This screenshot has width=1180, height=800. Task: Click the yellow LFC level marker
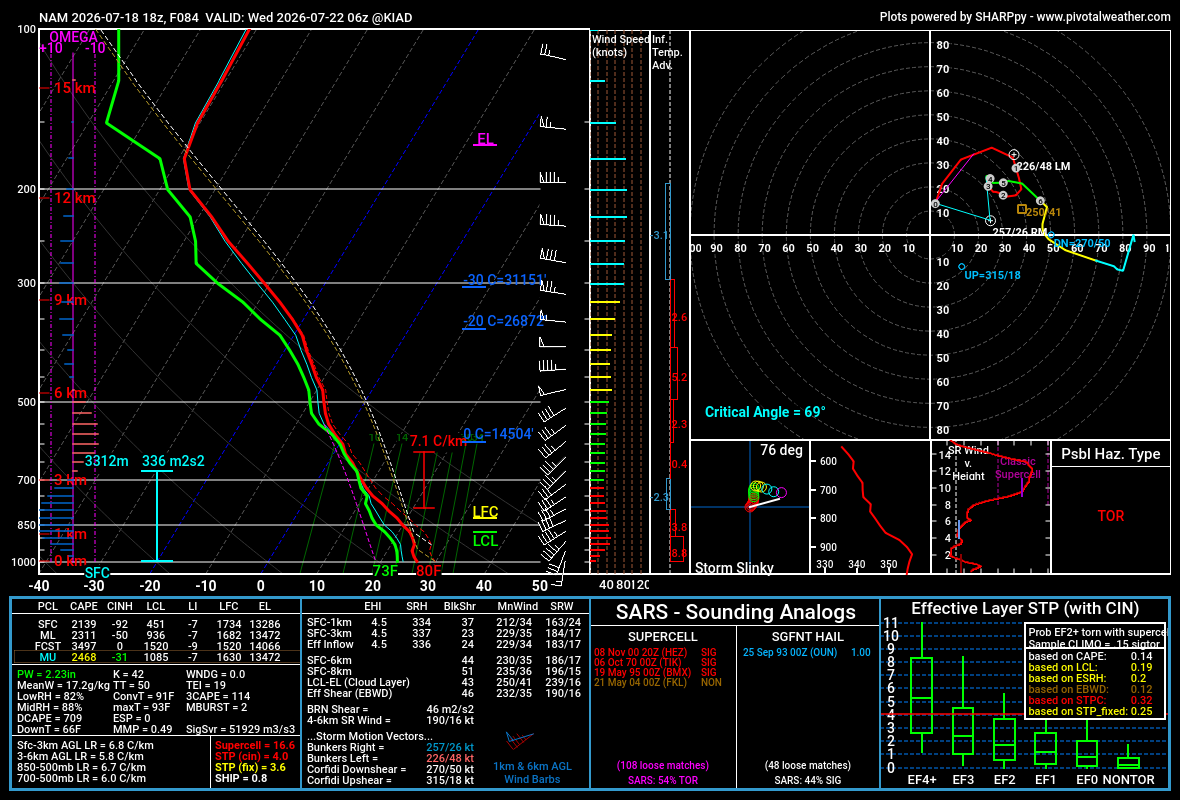coord(485,513)
